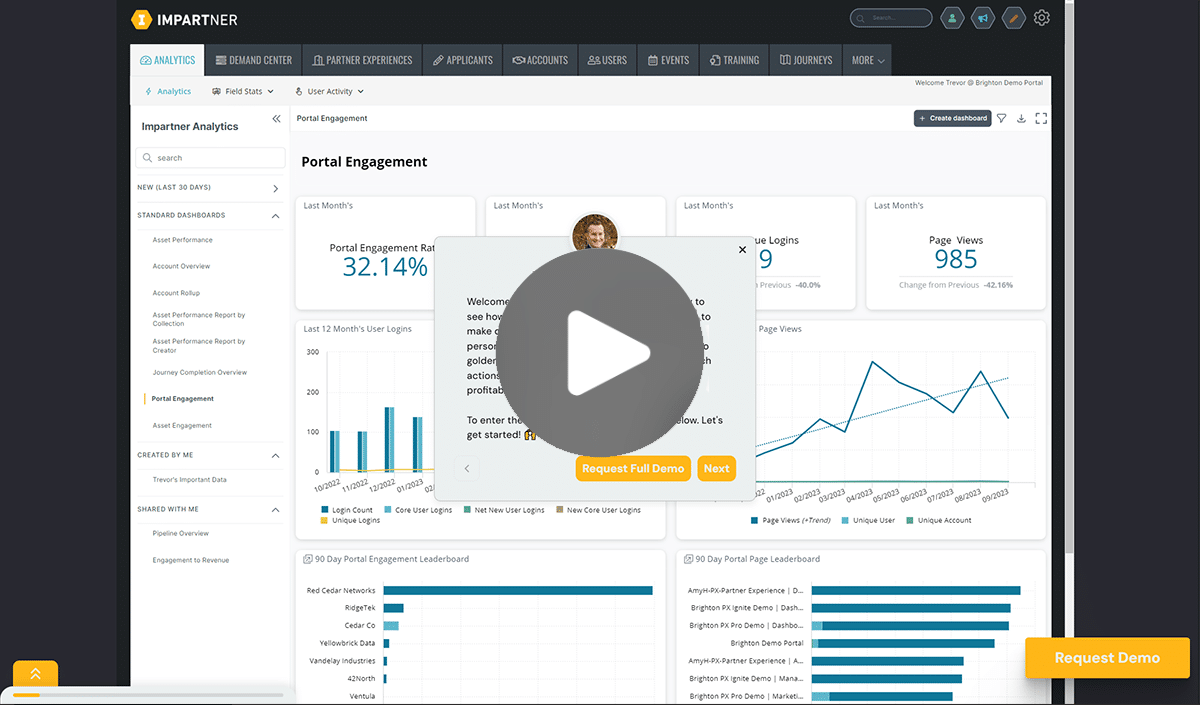Expand the More menu
Image resolution: width=1200 pixels, height=705 pixels.
click(x=867, y=60)
